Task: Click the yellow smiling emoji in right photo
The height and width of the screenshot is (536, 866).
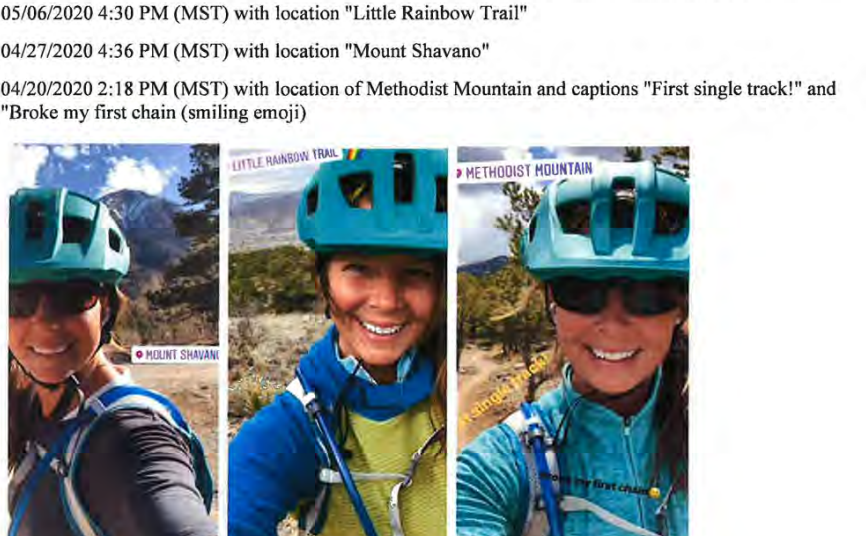Action: pos(654,493)
